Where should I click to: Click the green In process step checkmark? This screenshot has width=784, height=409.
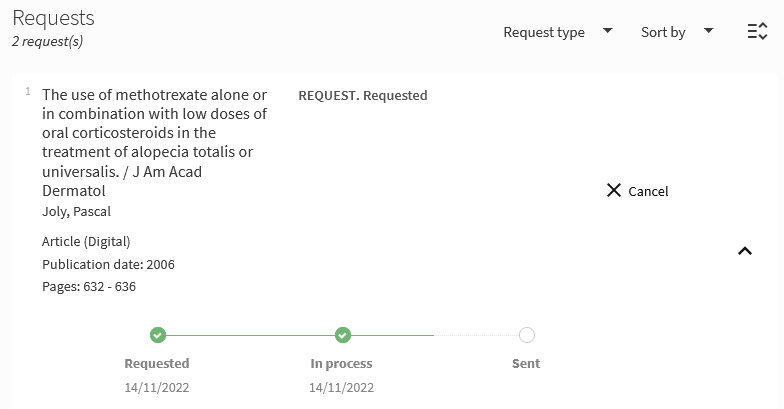click(x=342, y=335)
